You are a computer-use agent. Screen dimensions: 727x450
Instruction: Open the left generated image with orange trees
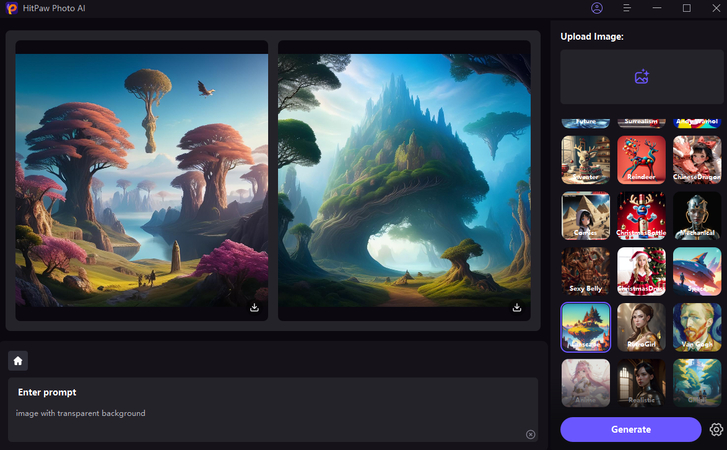pos(141,180)
